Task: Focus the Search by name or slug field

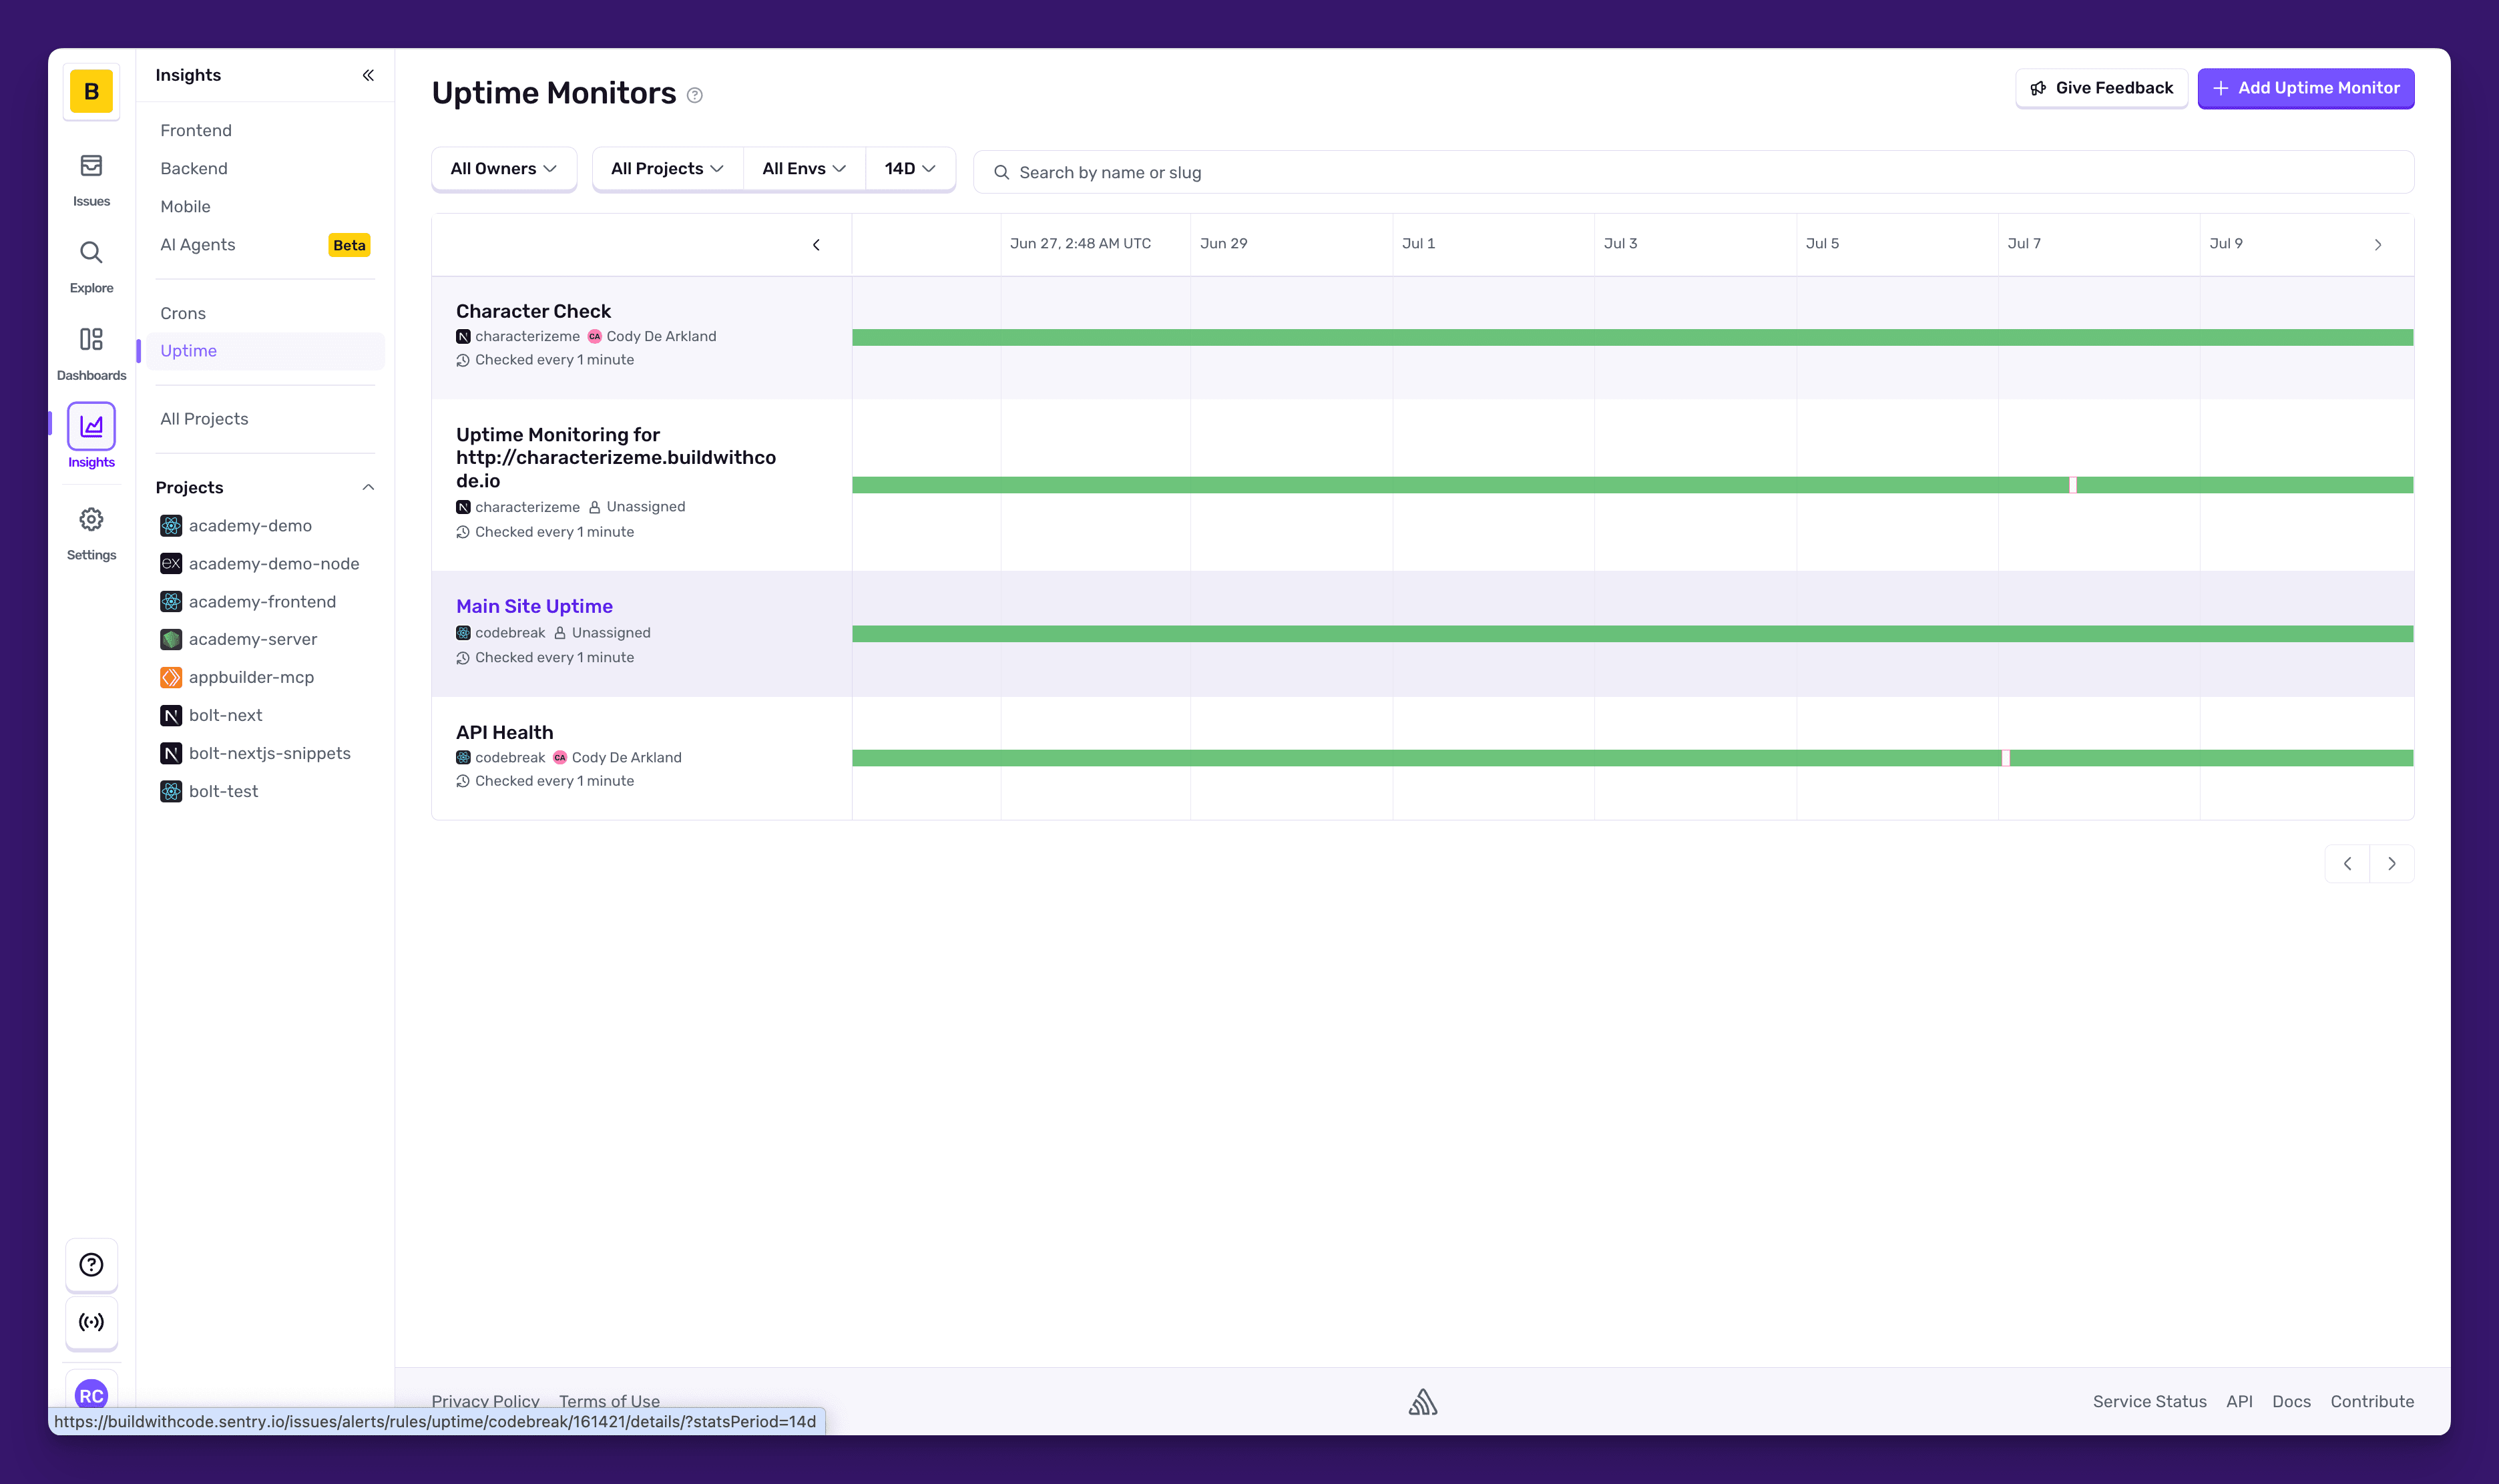Action: [1693, 172]
